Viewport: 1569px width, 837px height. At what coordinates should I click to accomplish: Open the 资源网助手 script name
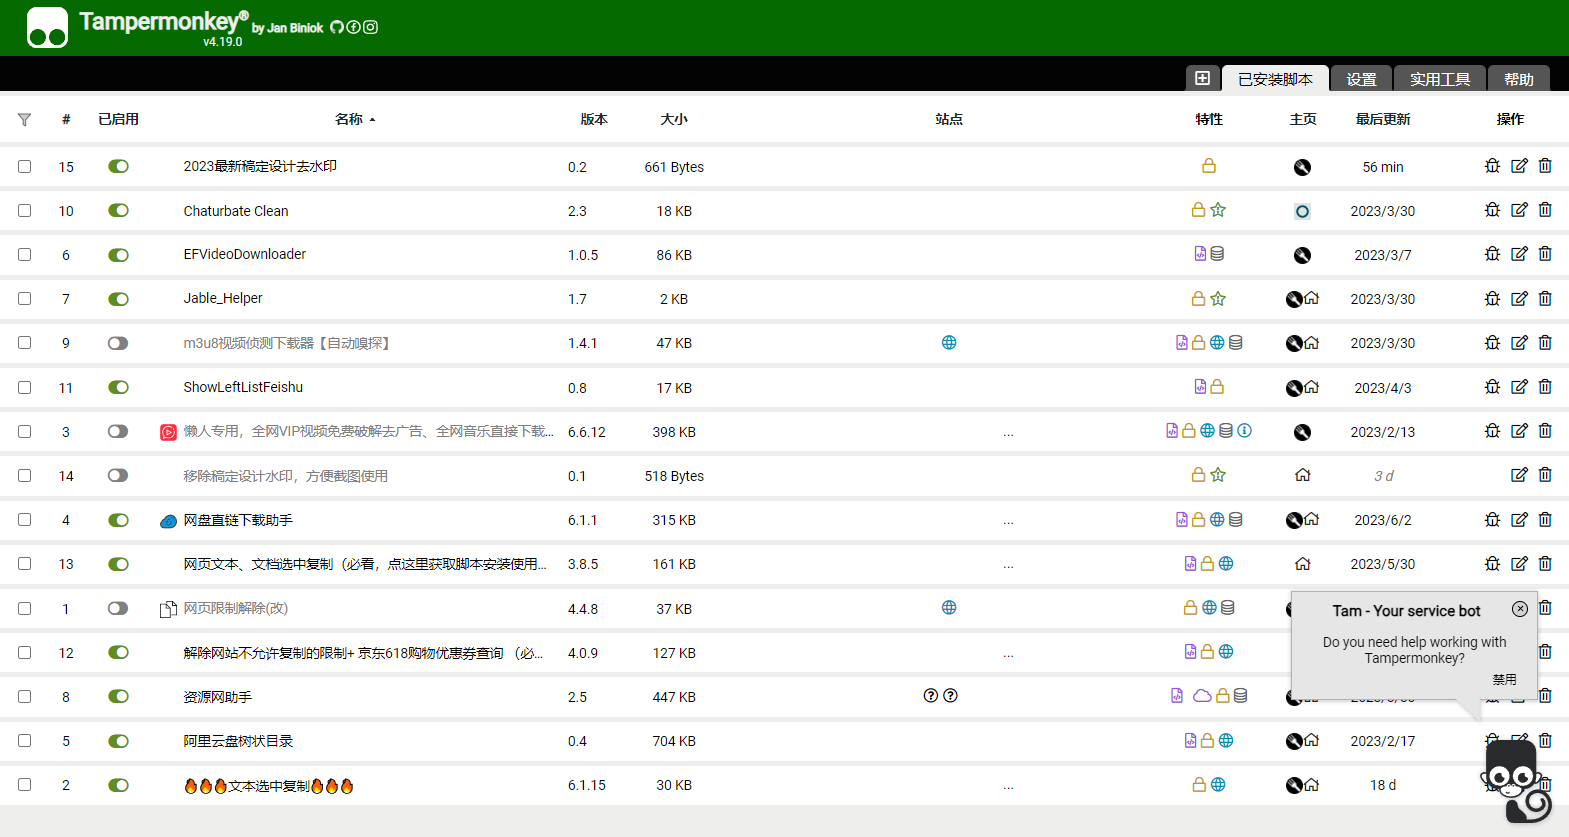click(217, 697)
